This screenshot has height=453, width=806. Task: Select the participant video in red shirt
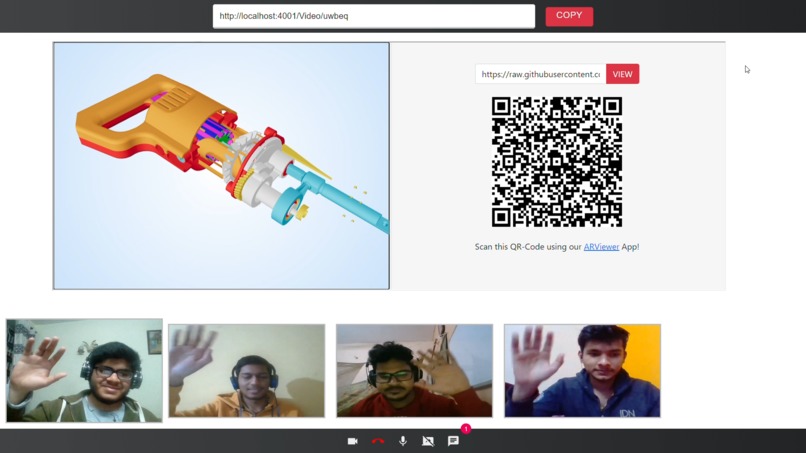click(414, 371)
